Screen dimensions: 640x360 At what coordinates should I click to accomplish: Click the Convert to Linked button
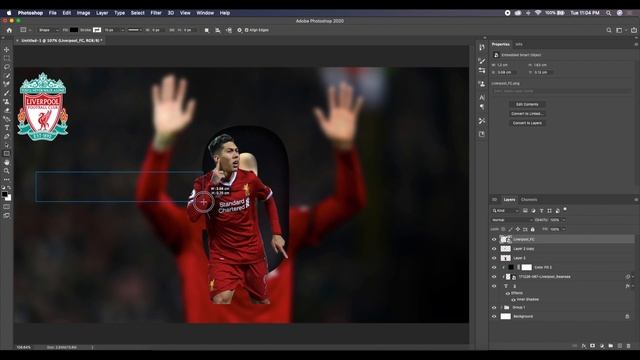click(x=527, y=114)
